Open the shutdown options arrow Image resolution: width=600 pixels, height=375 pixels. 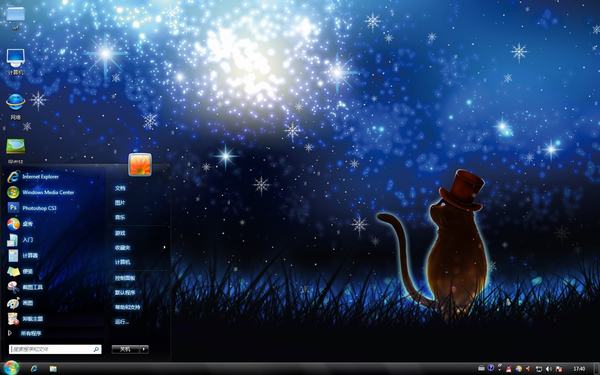tap(144, 349)
